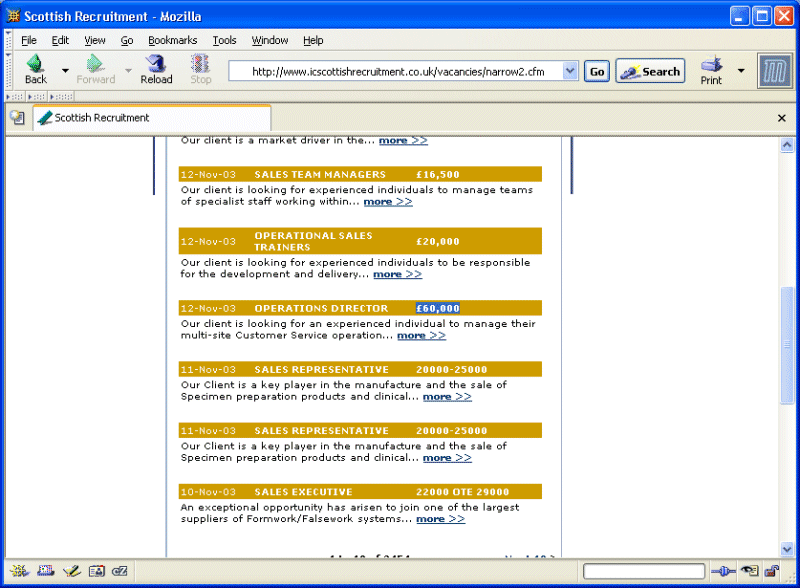Open a new tab with tab-bar icon
Screen dimensions: 800x588
point(17,118)
